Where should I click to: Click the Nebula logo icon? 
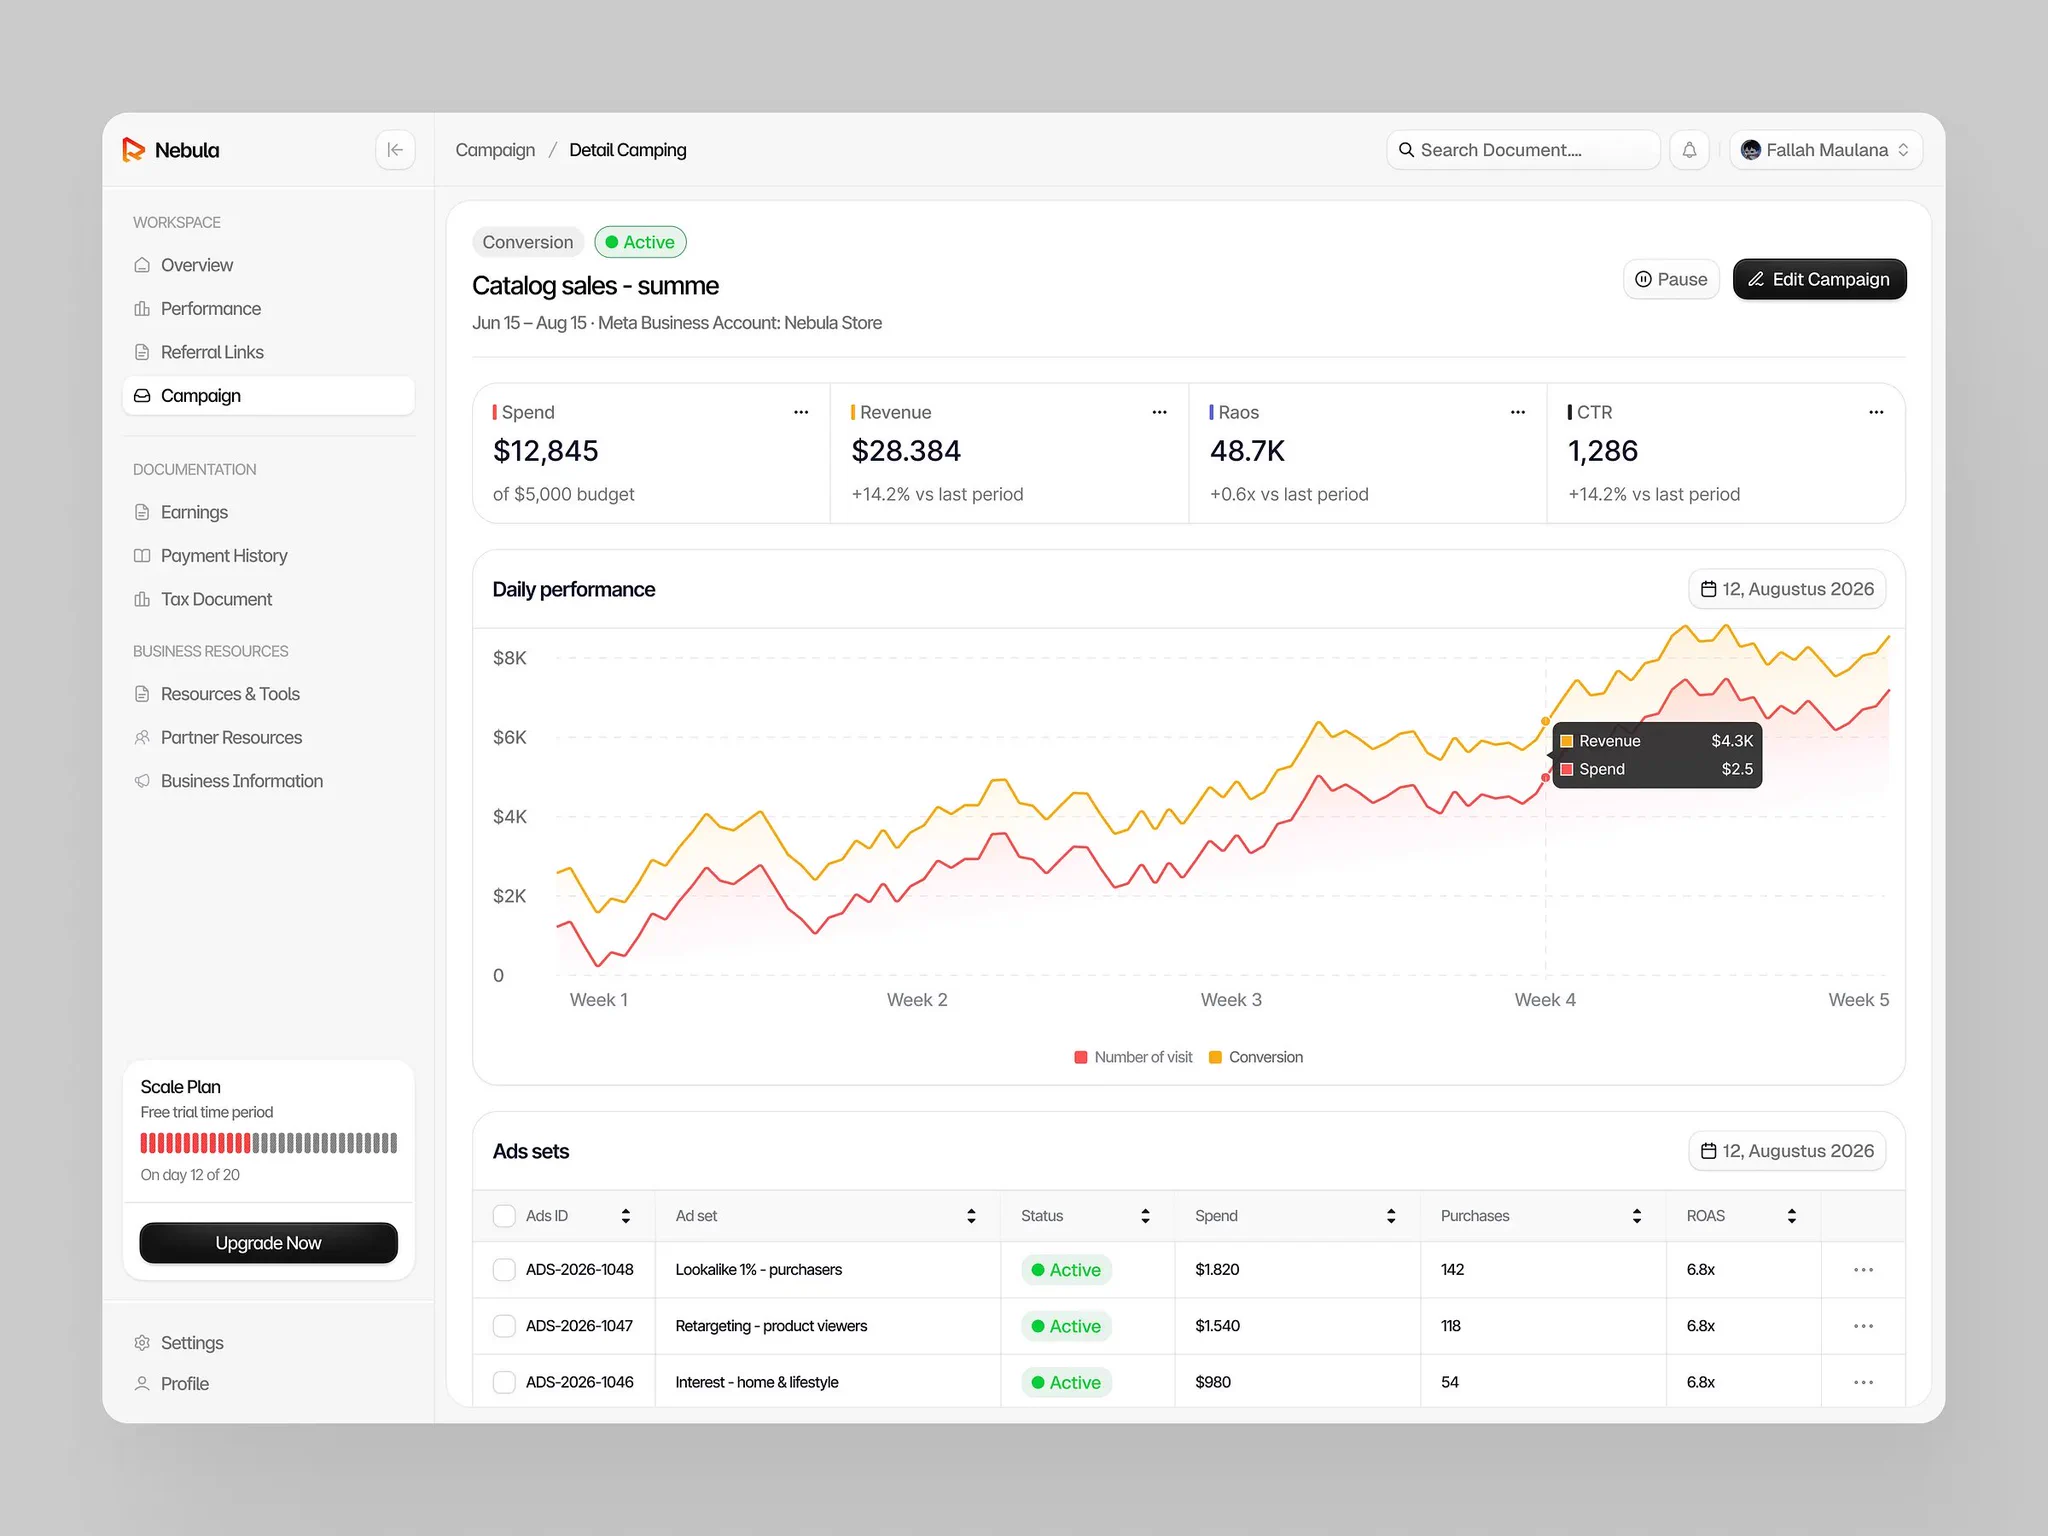[133, 150]
